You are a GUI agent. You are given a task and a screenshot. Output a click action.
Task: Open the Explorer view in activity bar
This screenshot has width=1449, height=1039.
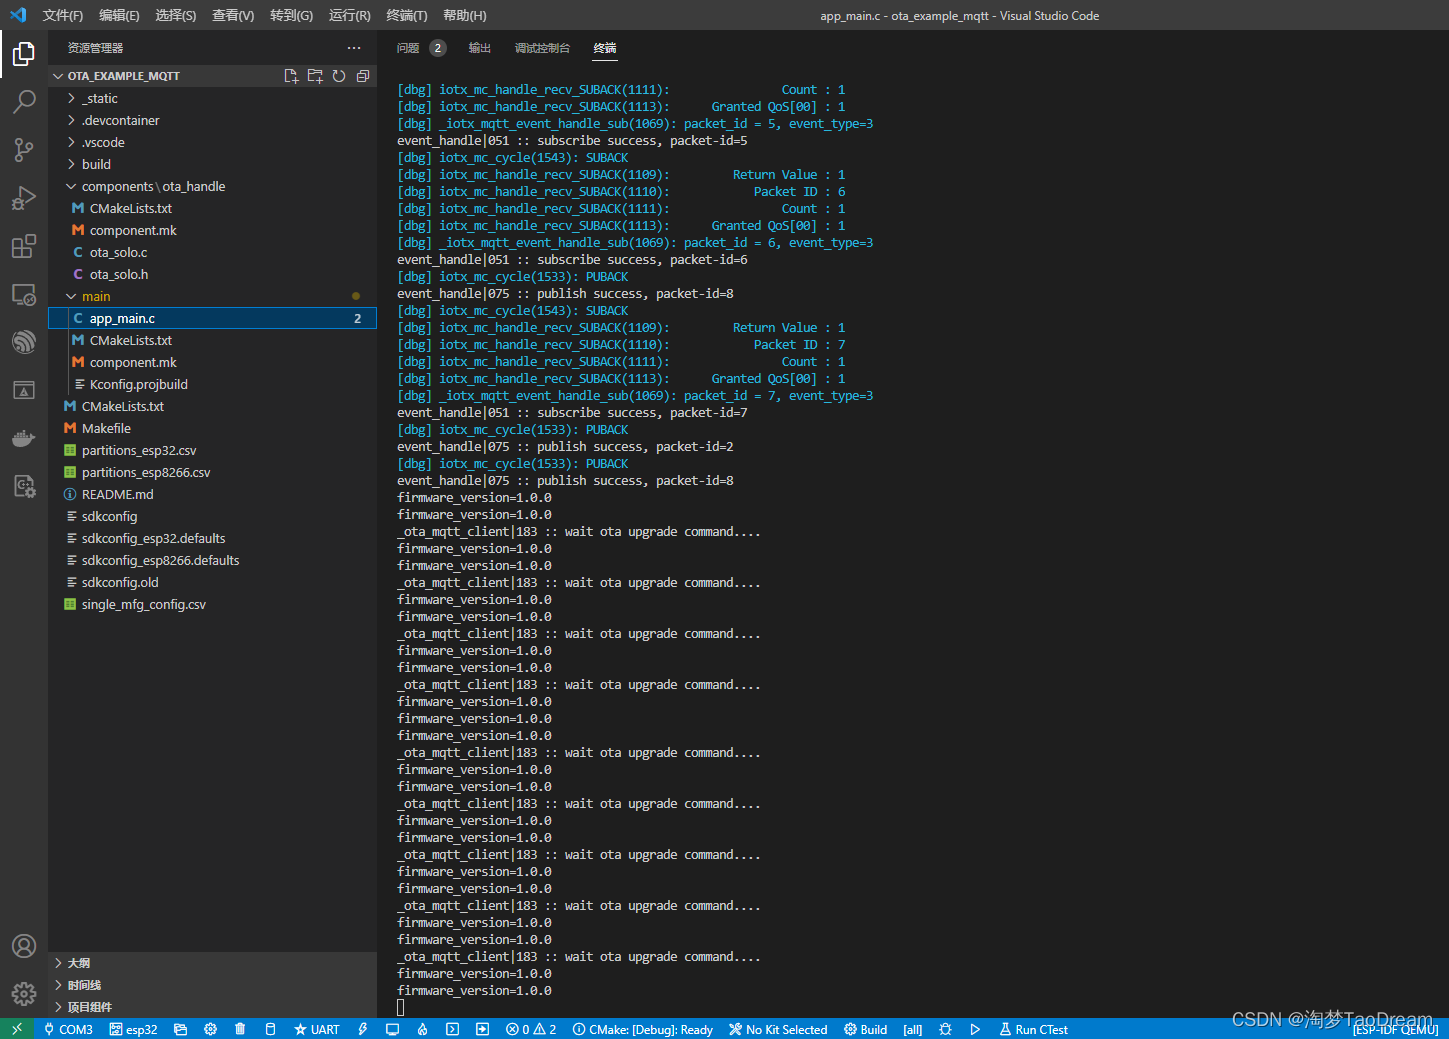coord(24,53)
